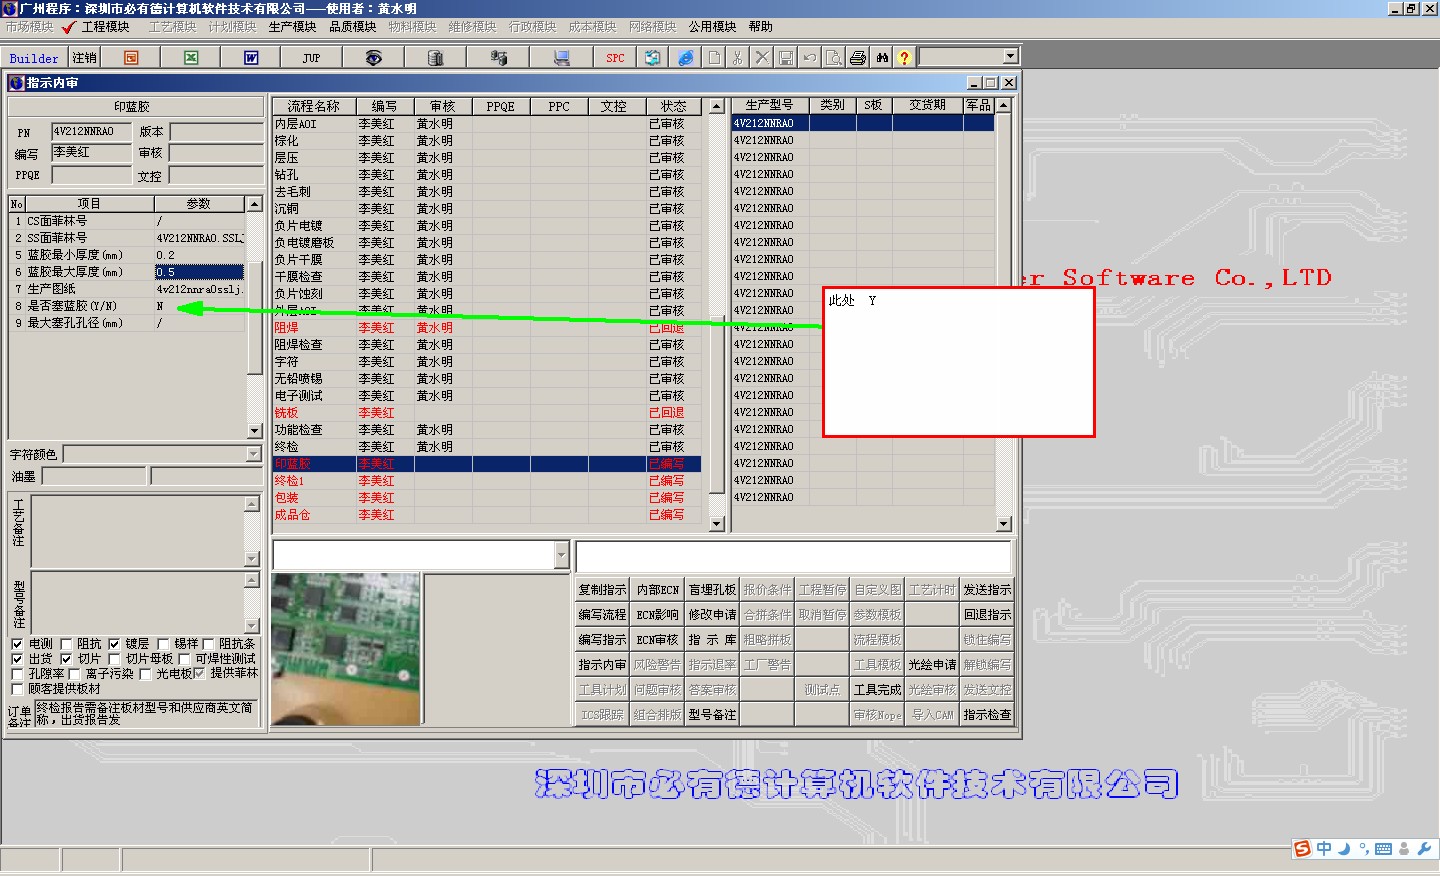The image size is (1440, 876).
Task: Open the SPC toolbar button
Action: point(615,58)
